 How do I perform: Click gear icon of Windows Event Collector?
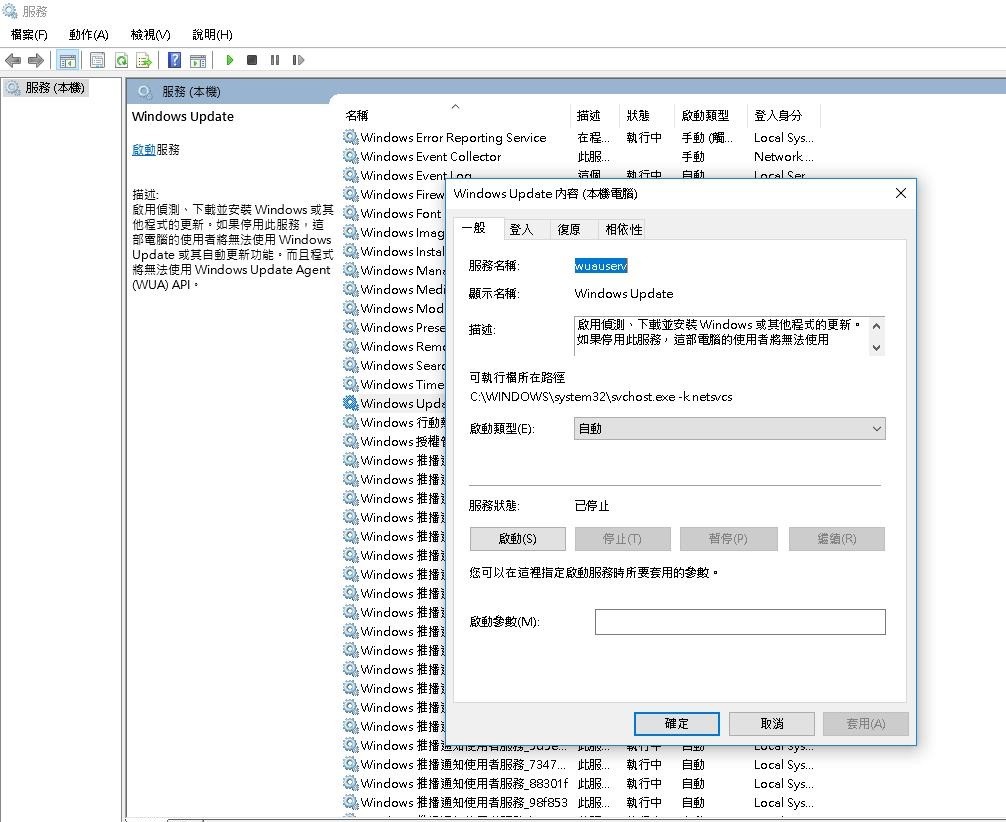coord(350,156)
